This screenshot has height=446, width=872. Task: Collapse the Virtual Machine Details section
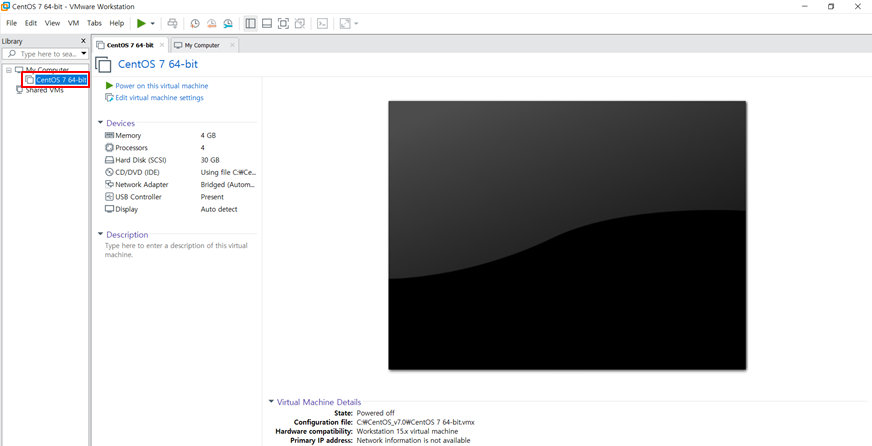click(x=271, y=402)
